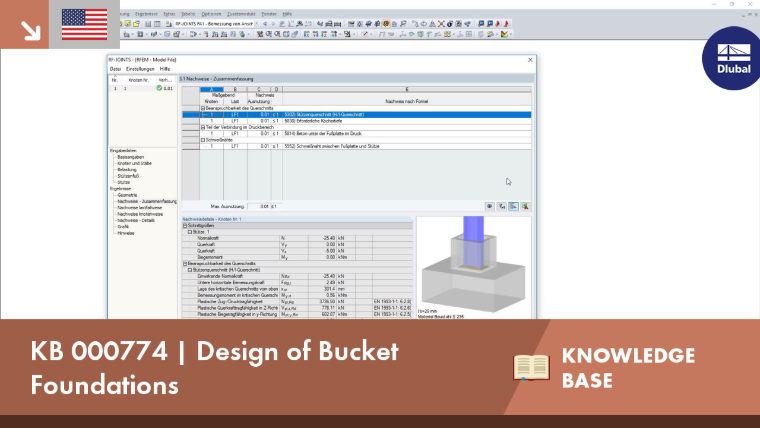The width and height of the screenshot is (760, 428).
Task: Click the Excel export icon below the results table
Action: 525,206
